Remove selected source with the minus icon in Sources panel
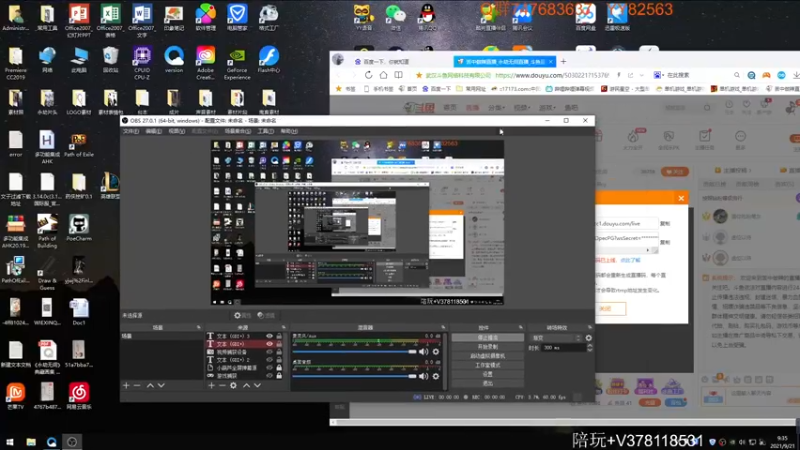This screenshot has height=450, width=800. [x=222, y=386]
